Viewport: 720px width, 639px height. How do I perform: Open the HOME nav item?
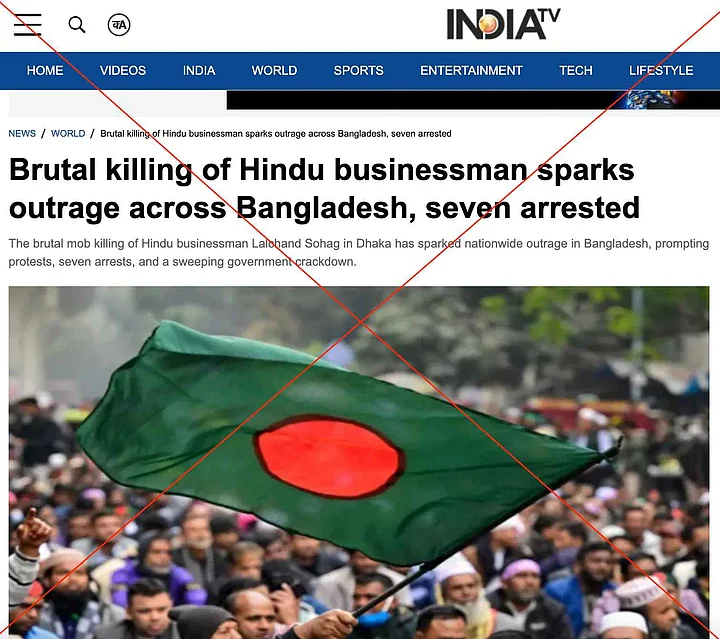[45, 71]
